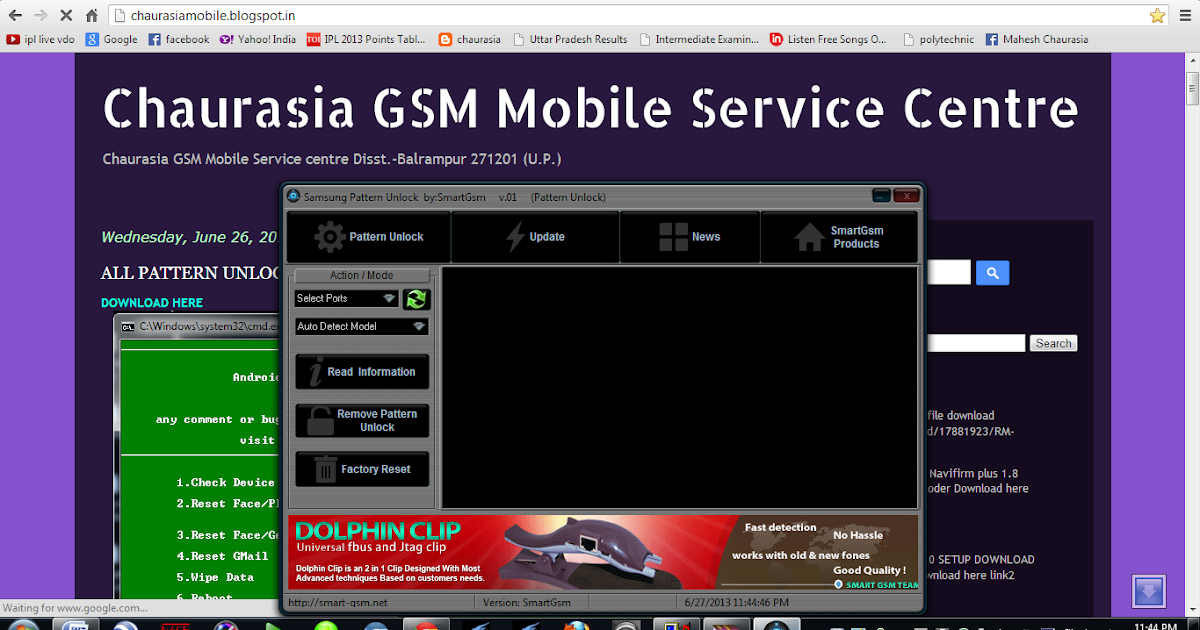
Task: Click '5.Wipe Data' in the cmd window
Action: click(215, 577)
